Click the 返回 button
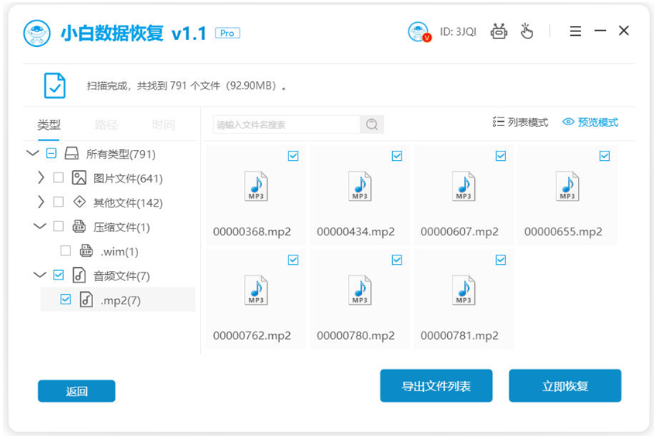 click(x=77, y=391)
